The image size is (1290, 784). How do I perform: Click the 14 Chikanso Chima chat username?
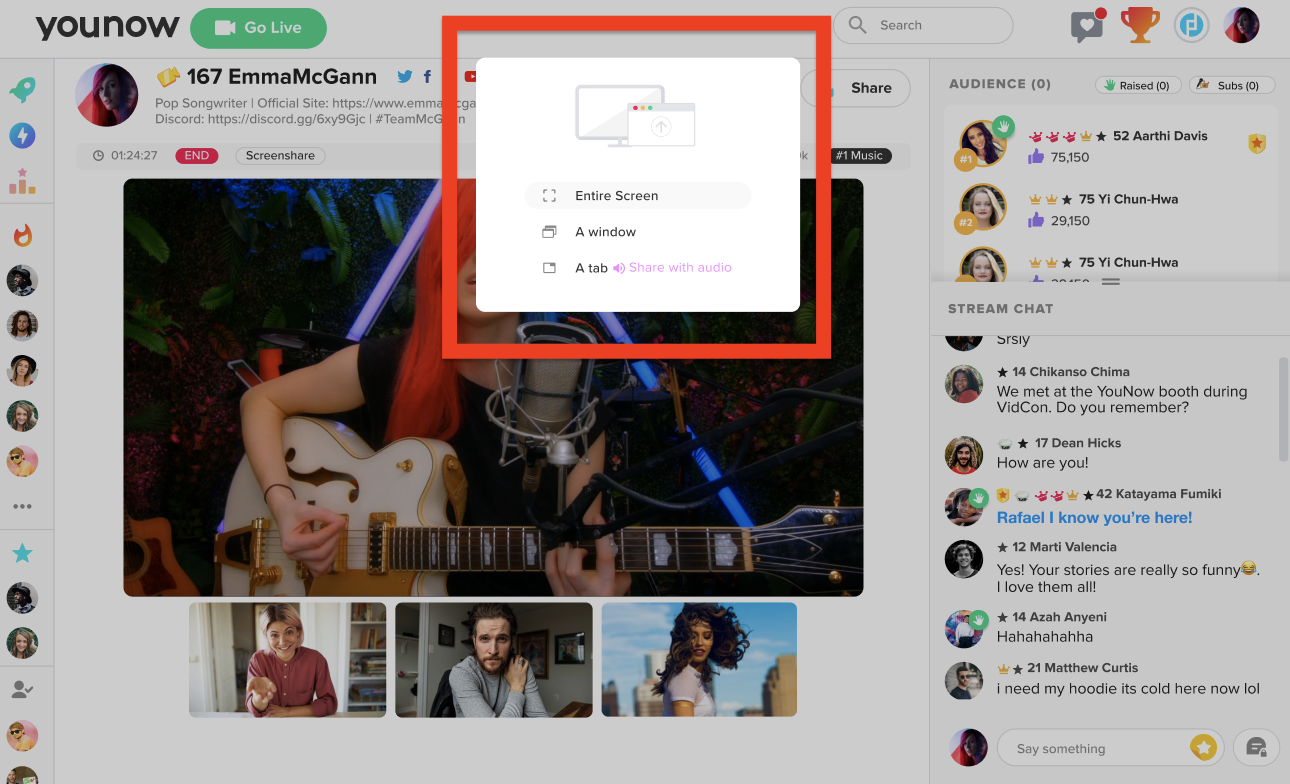click(1071, 372)
